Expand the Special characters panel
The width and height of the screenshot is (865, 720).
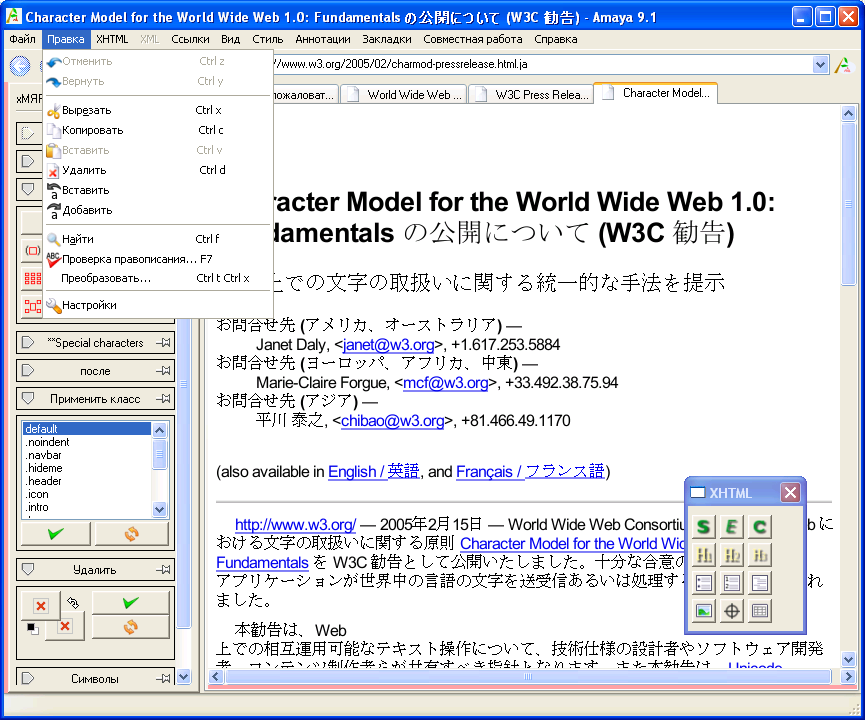click(28, 343)
